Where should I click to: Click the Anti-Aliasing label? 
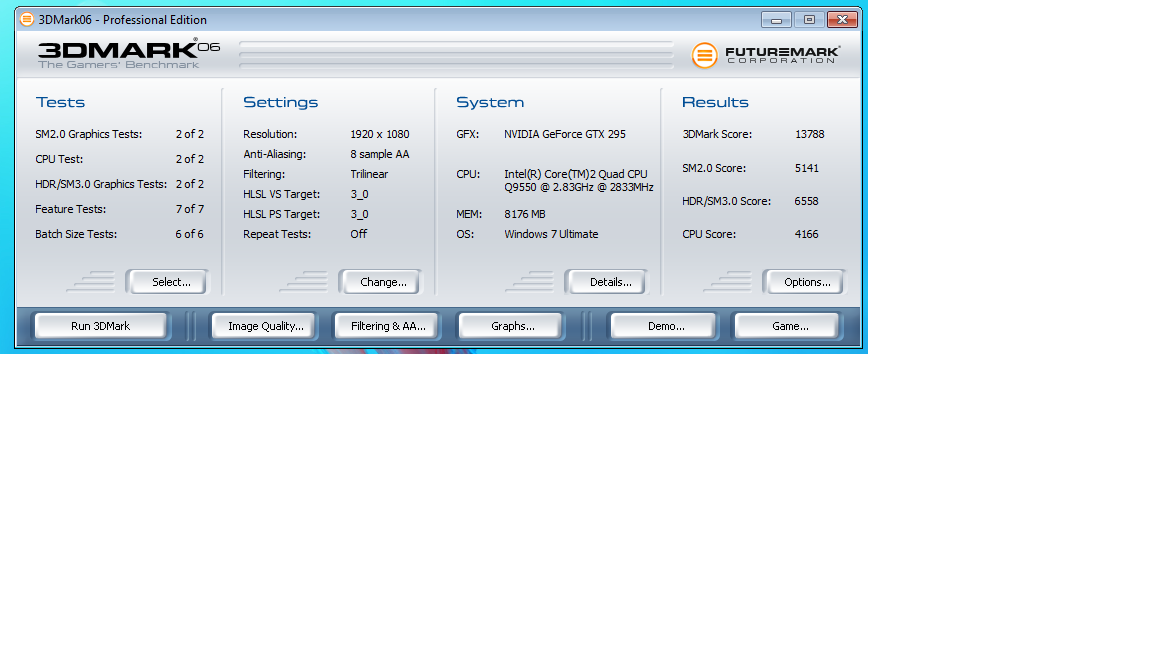[275, 154]
